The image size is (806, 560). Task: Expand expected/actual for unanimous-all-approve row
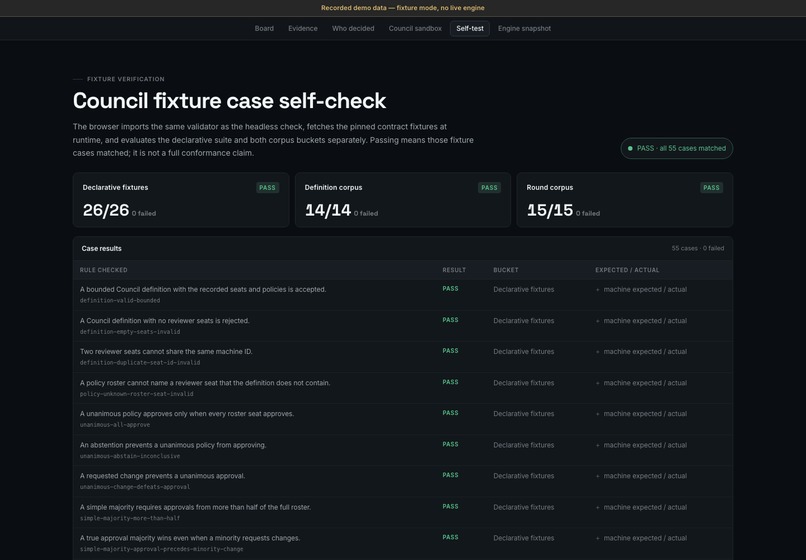pos(641,414)
